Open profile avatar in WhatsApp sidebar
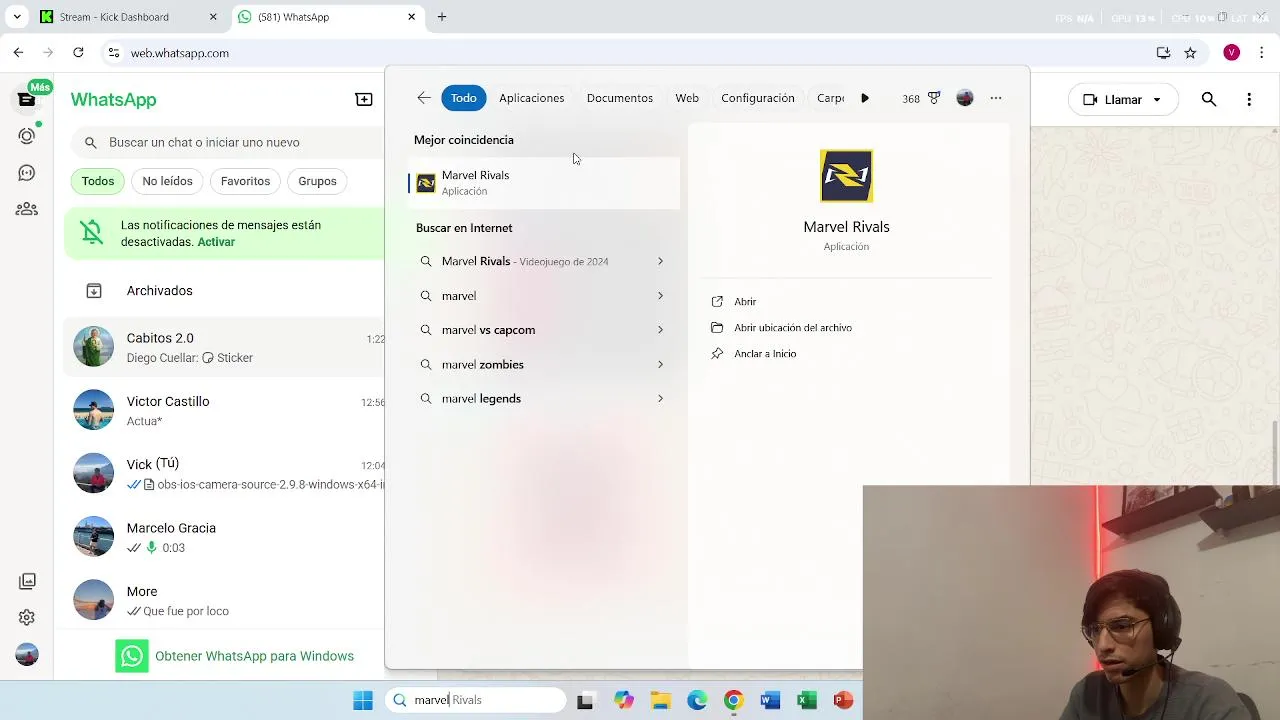 coord(27,655)
